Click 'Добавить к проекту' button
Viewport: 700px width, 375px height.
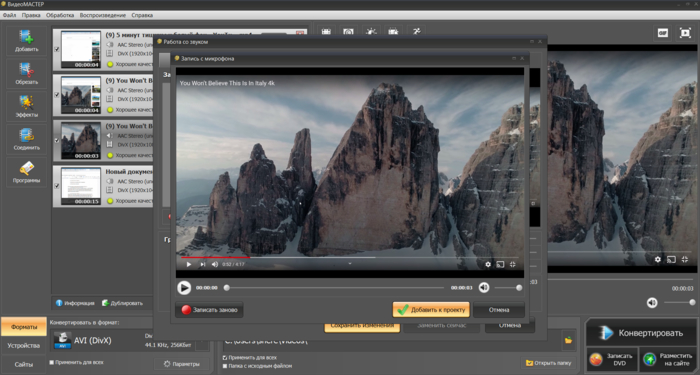tap(431, 310)
